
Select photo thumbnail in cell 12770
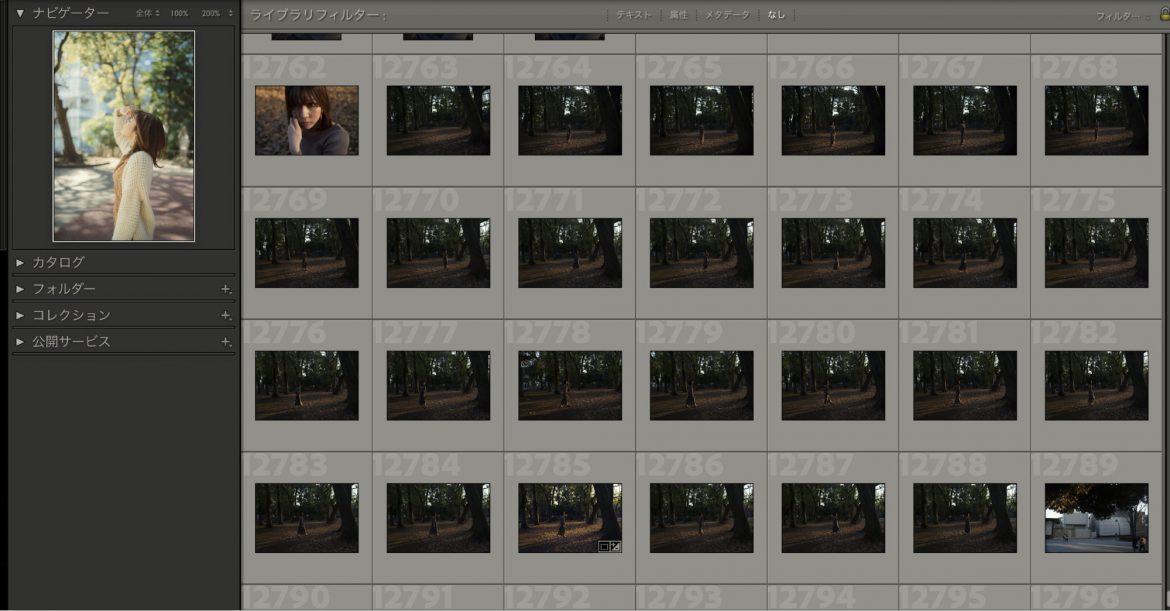pos(438,253)
